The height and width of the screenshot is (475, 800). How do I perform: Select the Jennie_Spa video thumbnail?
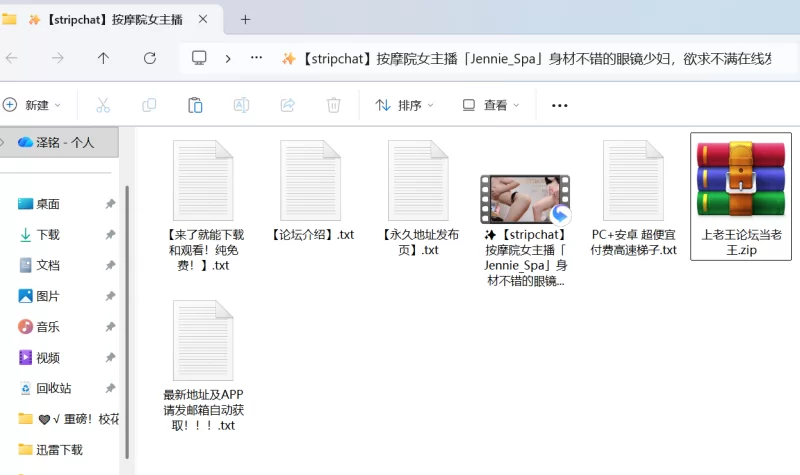[525, 199]
